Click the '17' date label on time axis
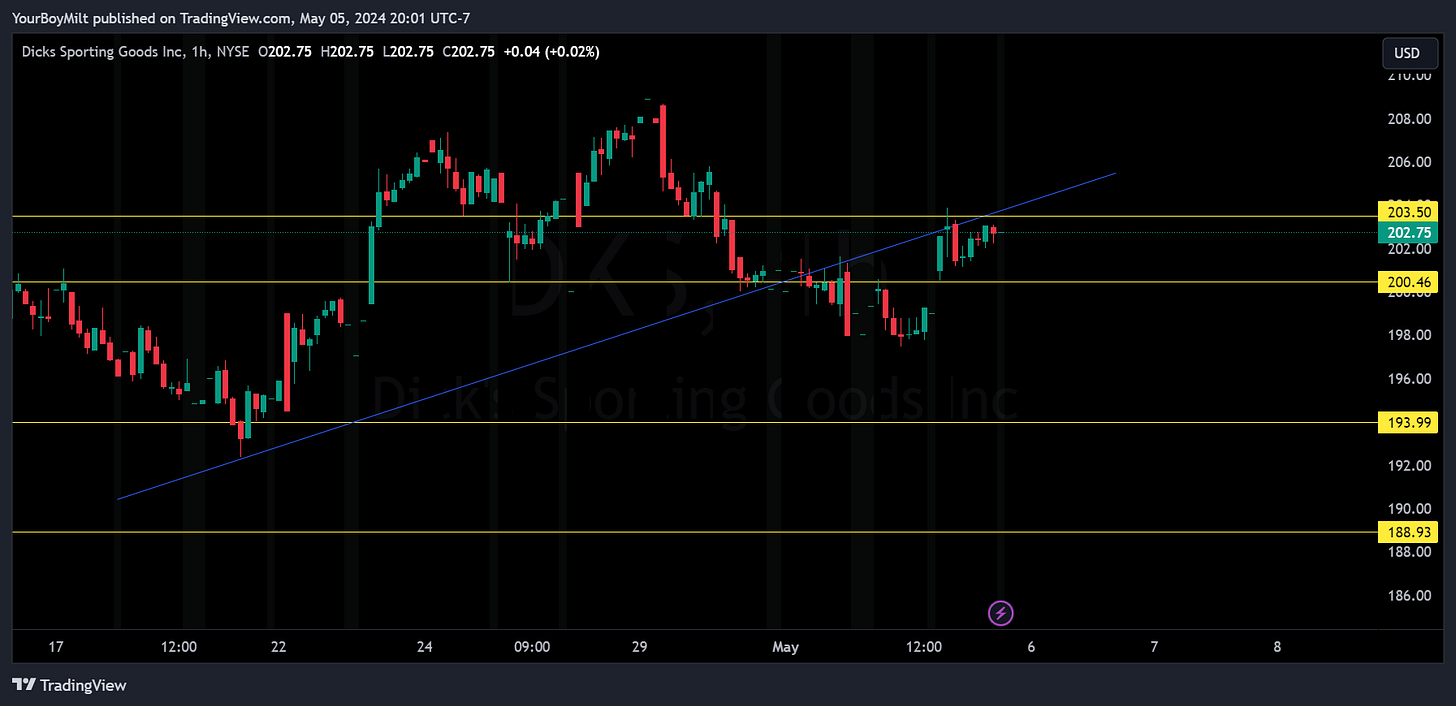1456x706 pixels. 56,647
